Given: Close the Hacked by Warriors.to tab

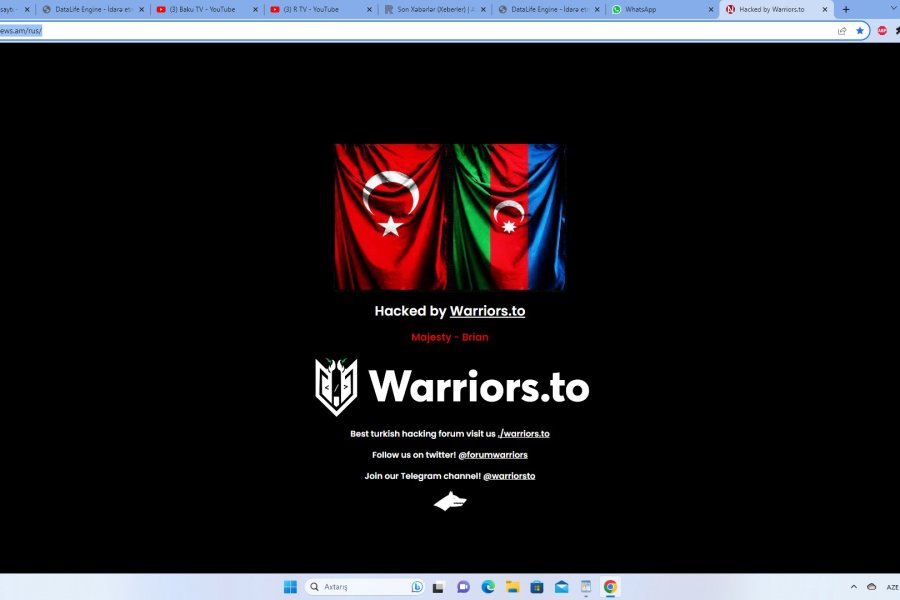Looking at the screenshot, I should [x=825, y=10].
